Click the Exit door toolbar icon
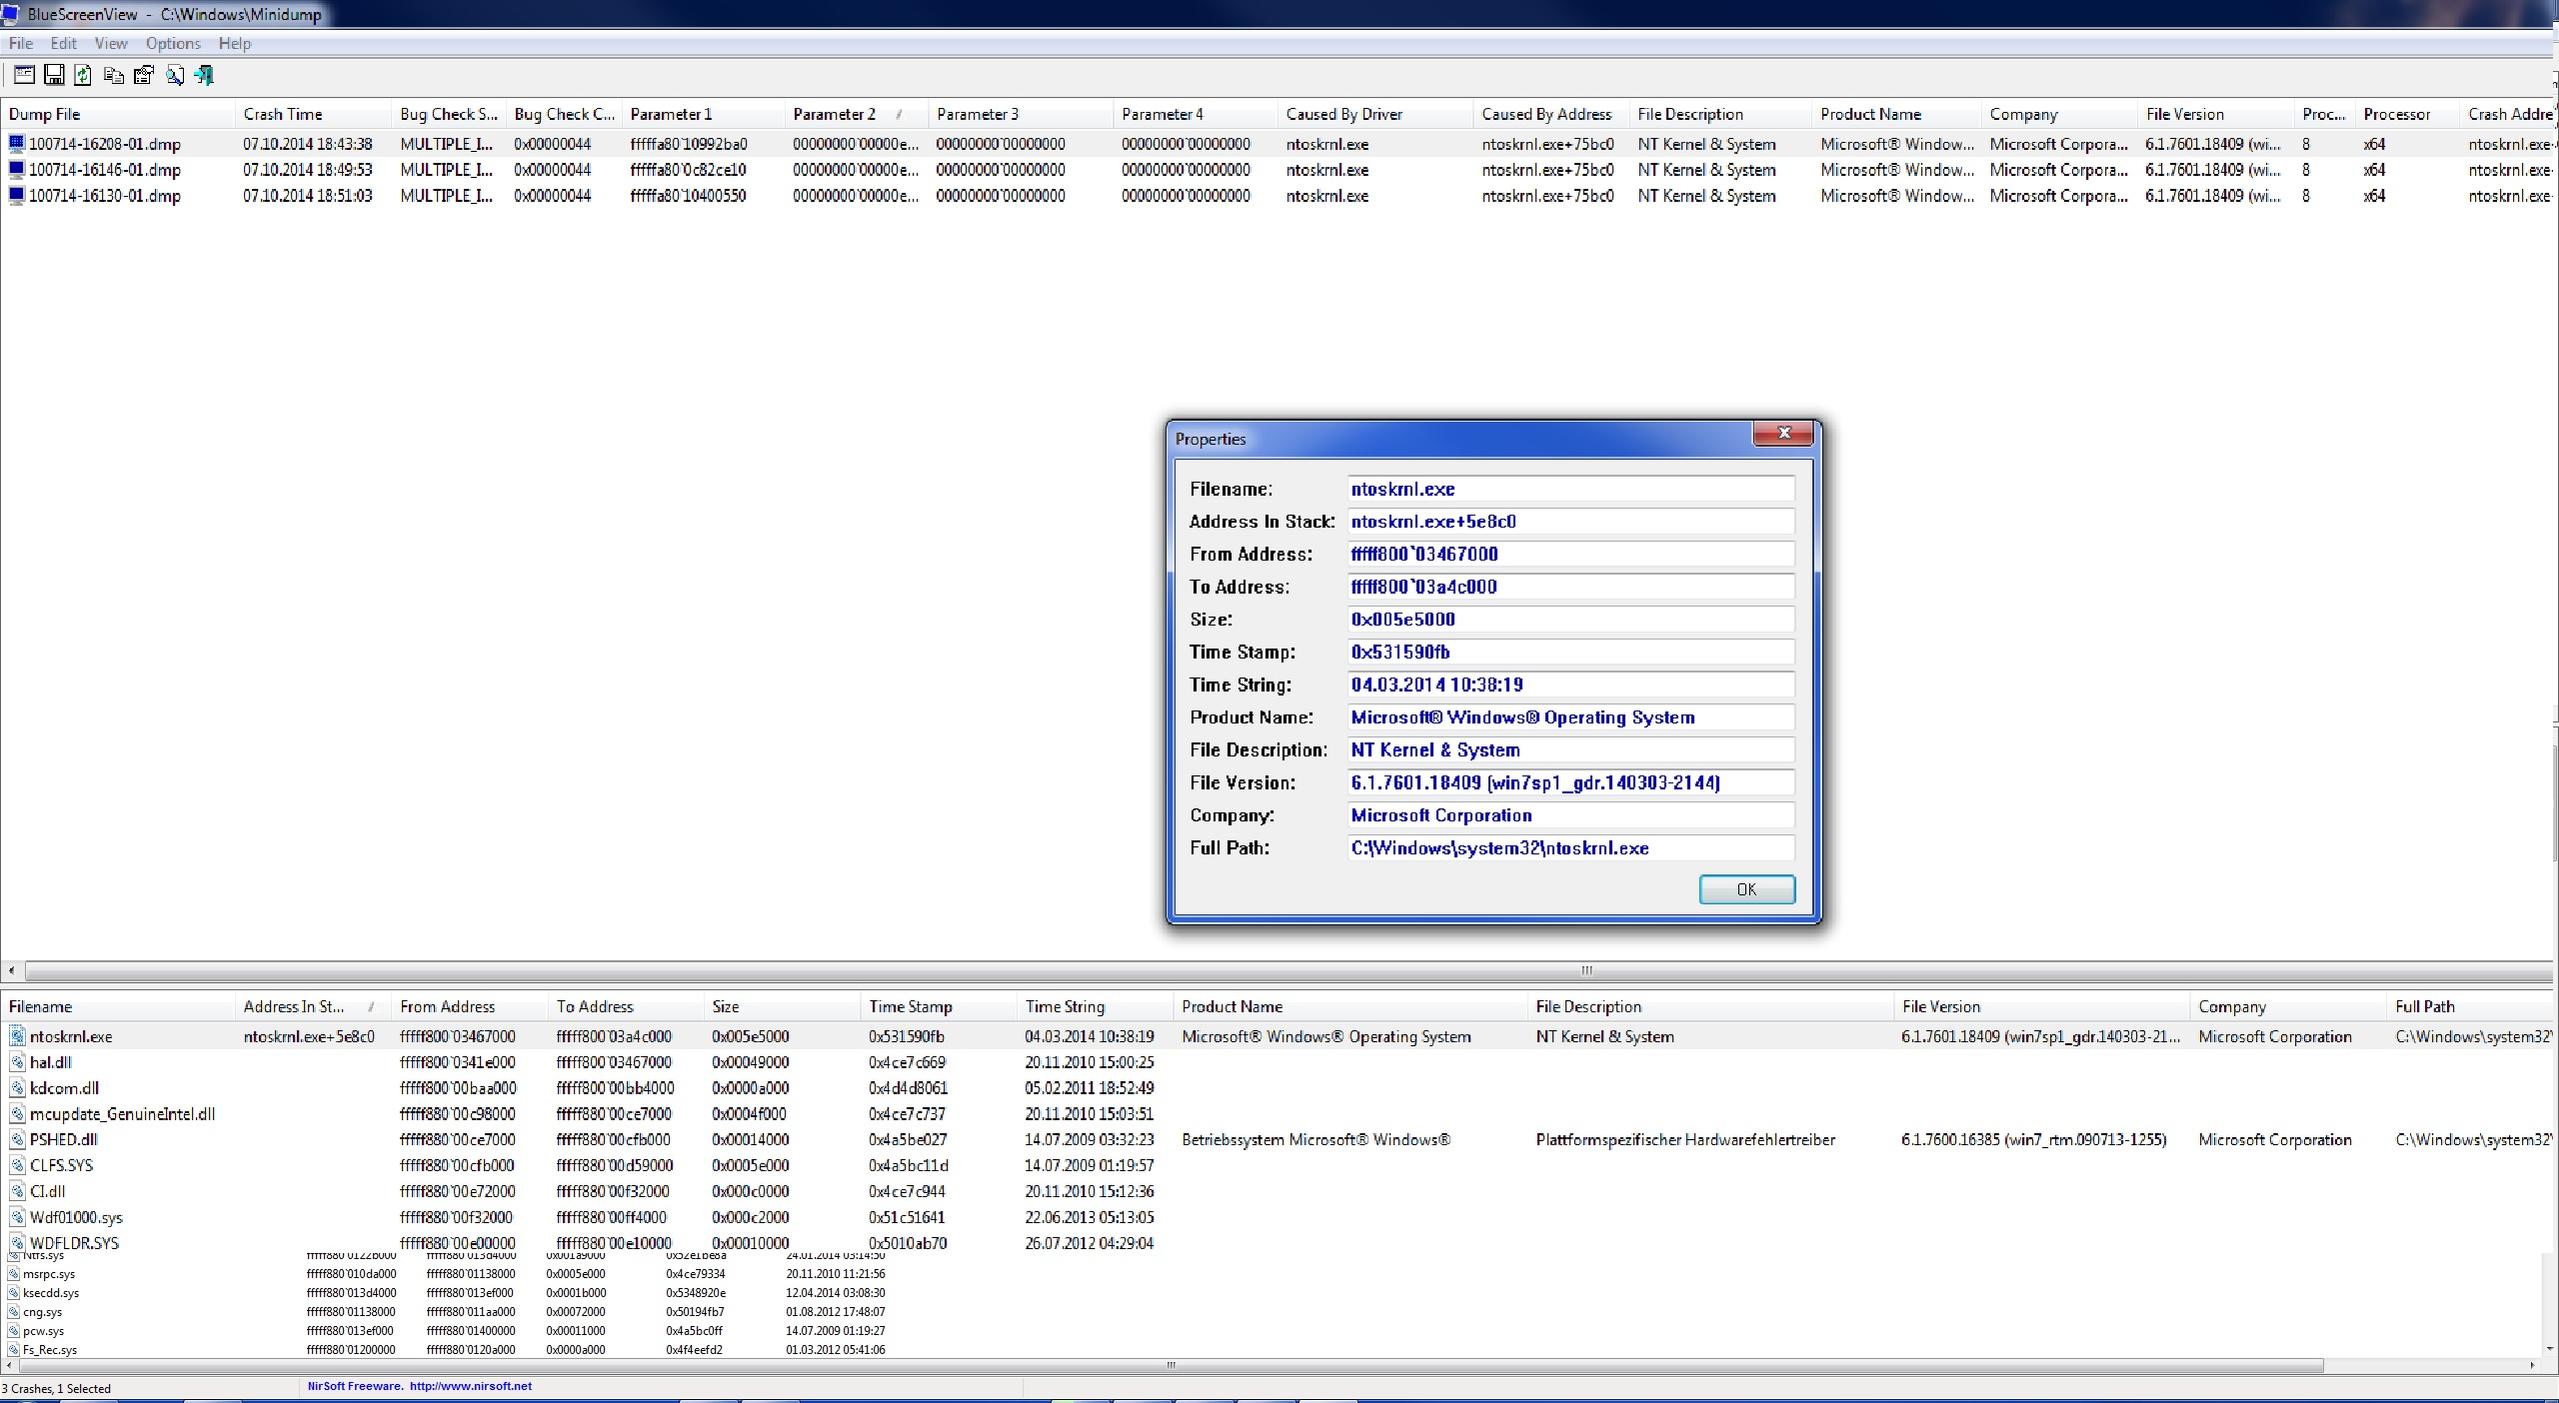This screenshot has height=1403, width=2559. (204, 75)
